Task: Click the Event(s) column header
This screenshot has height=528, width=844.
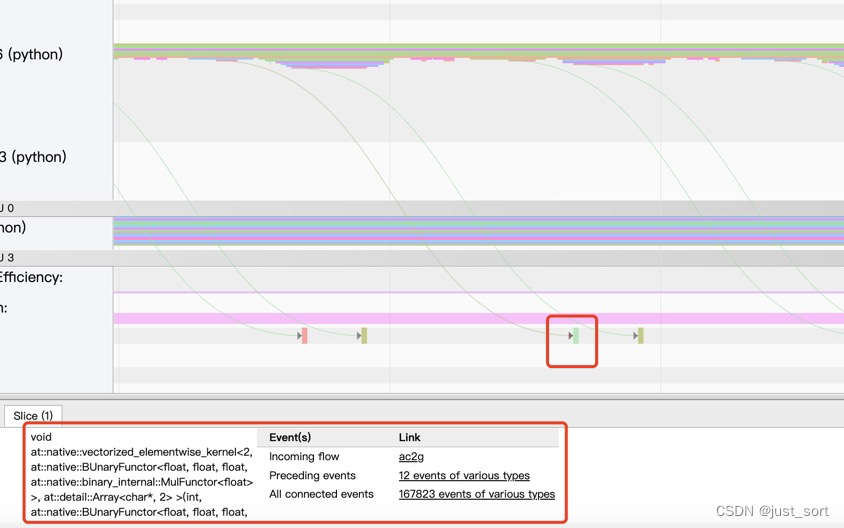Action: (290, 438)
